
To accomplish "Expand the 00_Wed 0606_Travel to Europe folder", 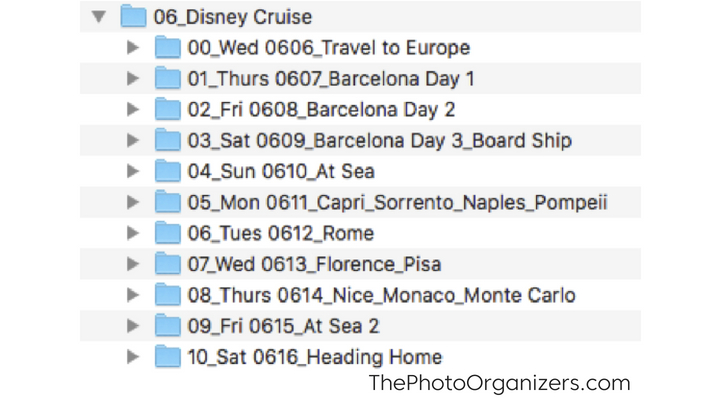I will pyautogui.click(x=133, y=47).
